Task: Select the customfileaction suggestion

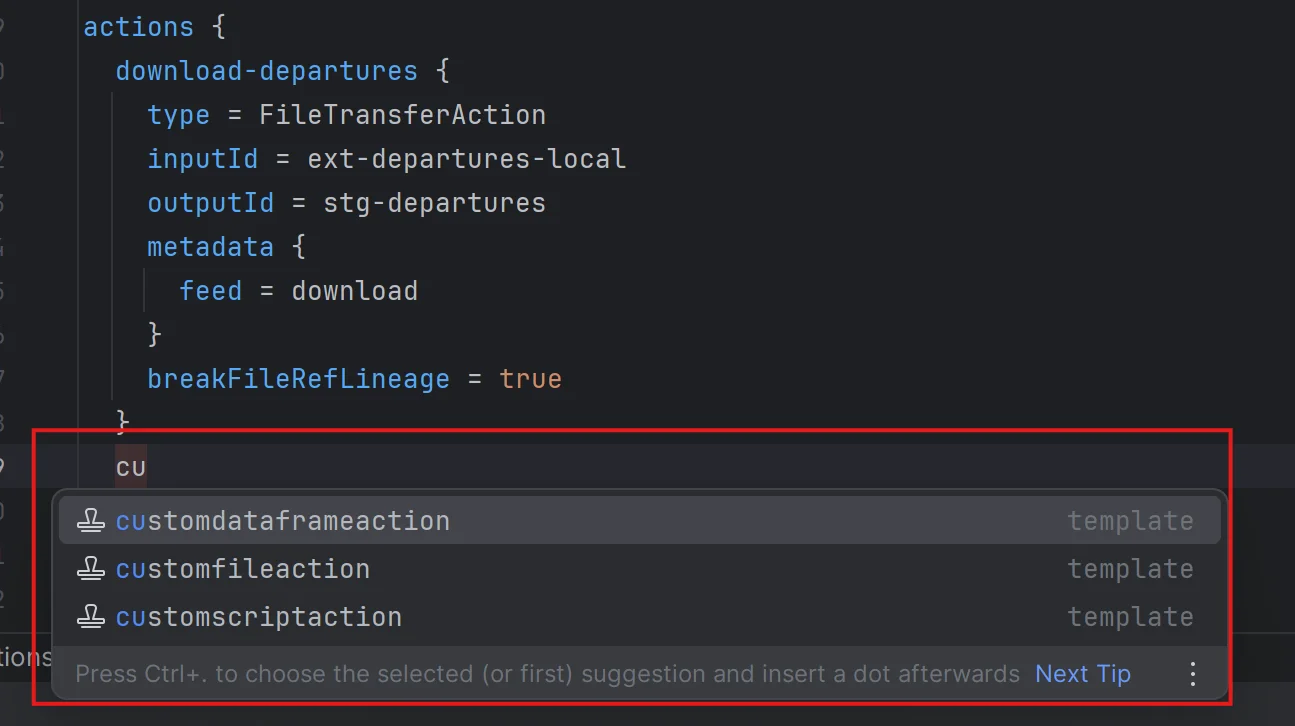Action: 243,568
